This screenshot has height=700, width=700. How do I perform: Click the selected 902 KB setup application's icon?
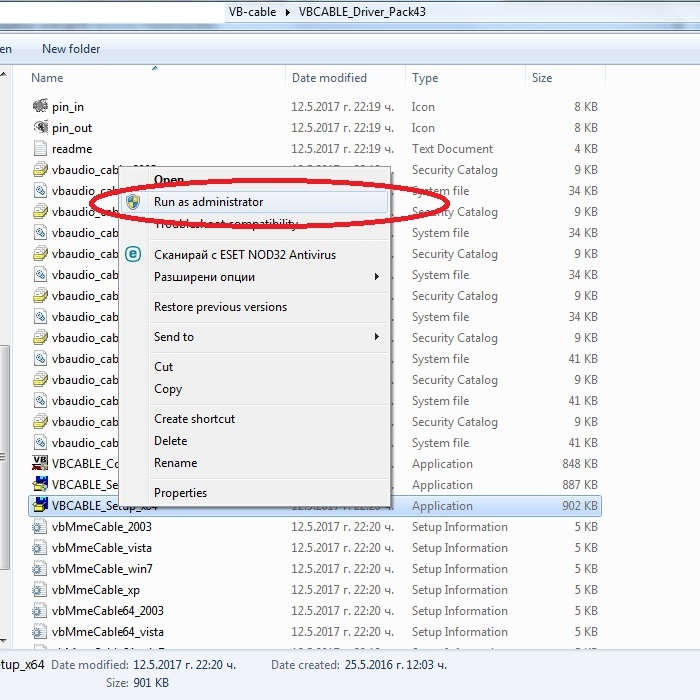(40, 505)
